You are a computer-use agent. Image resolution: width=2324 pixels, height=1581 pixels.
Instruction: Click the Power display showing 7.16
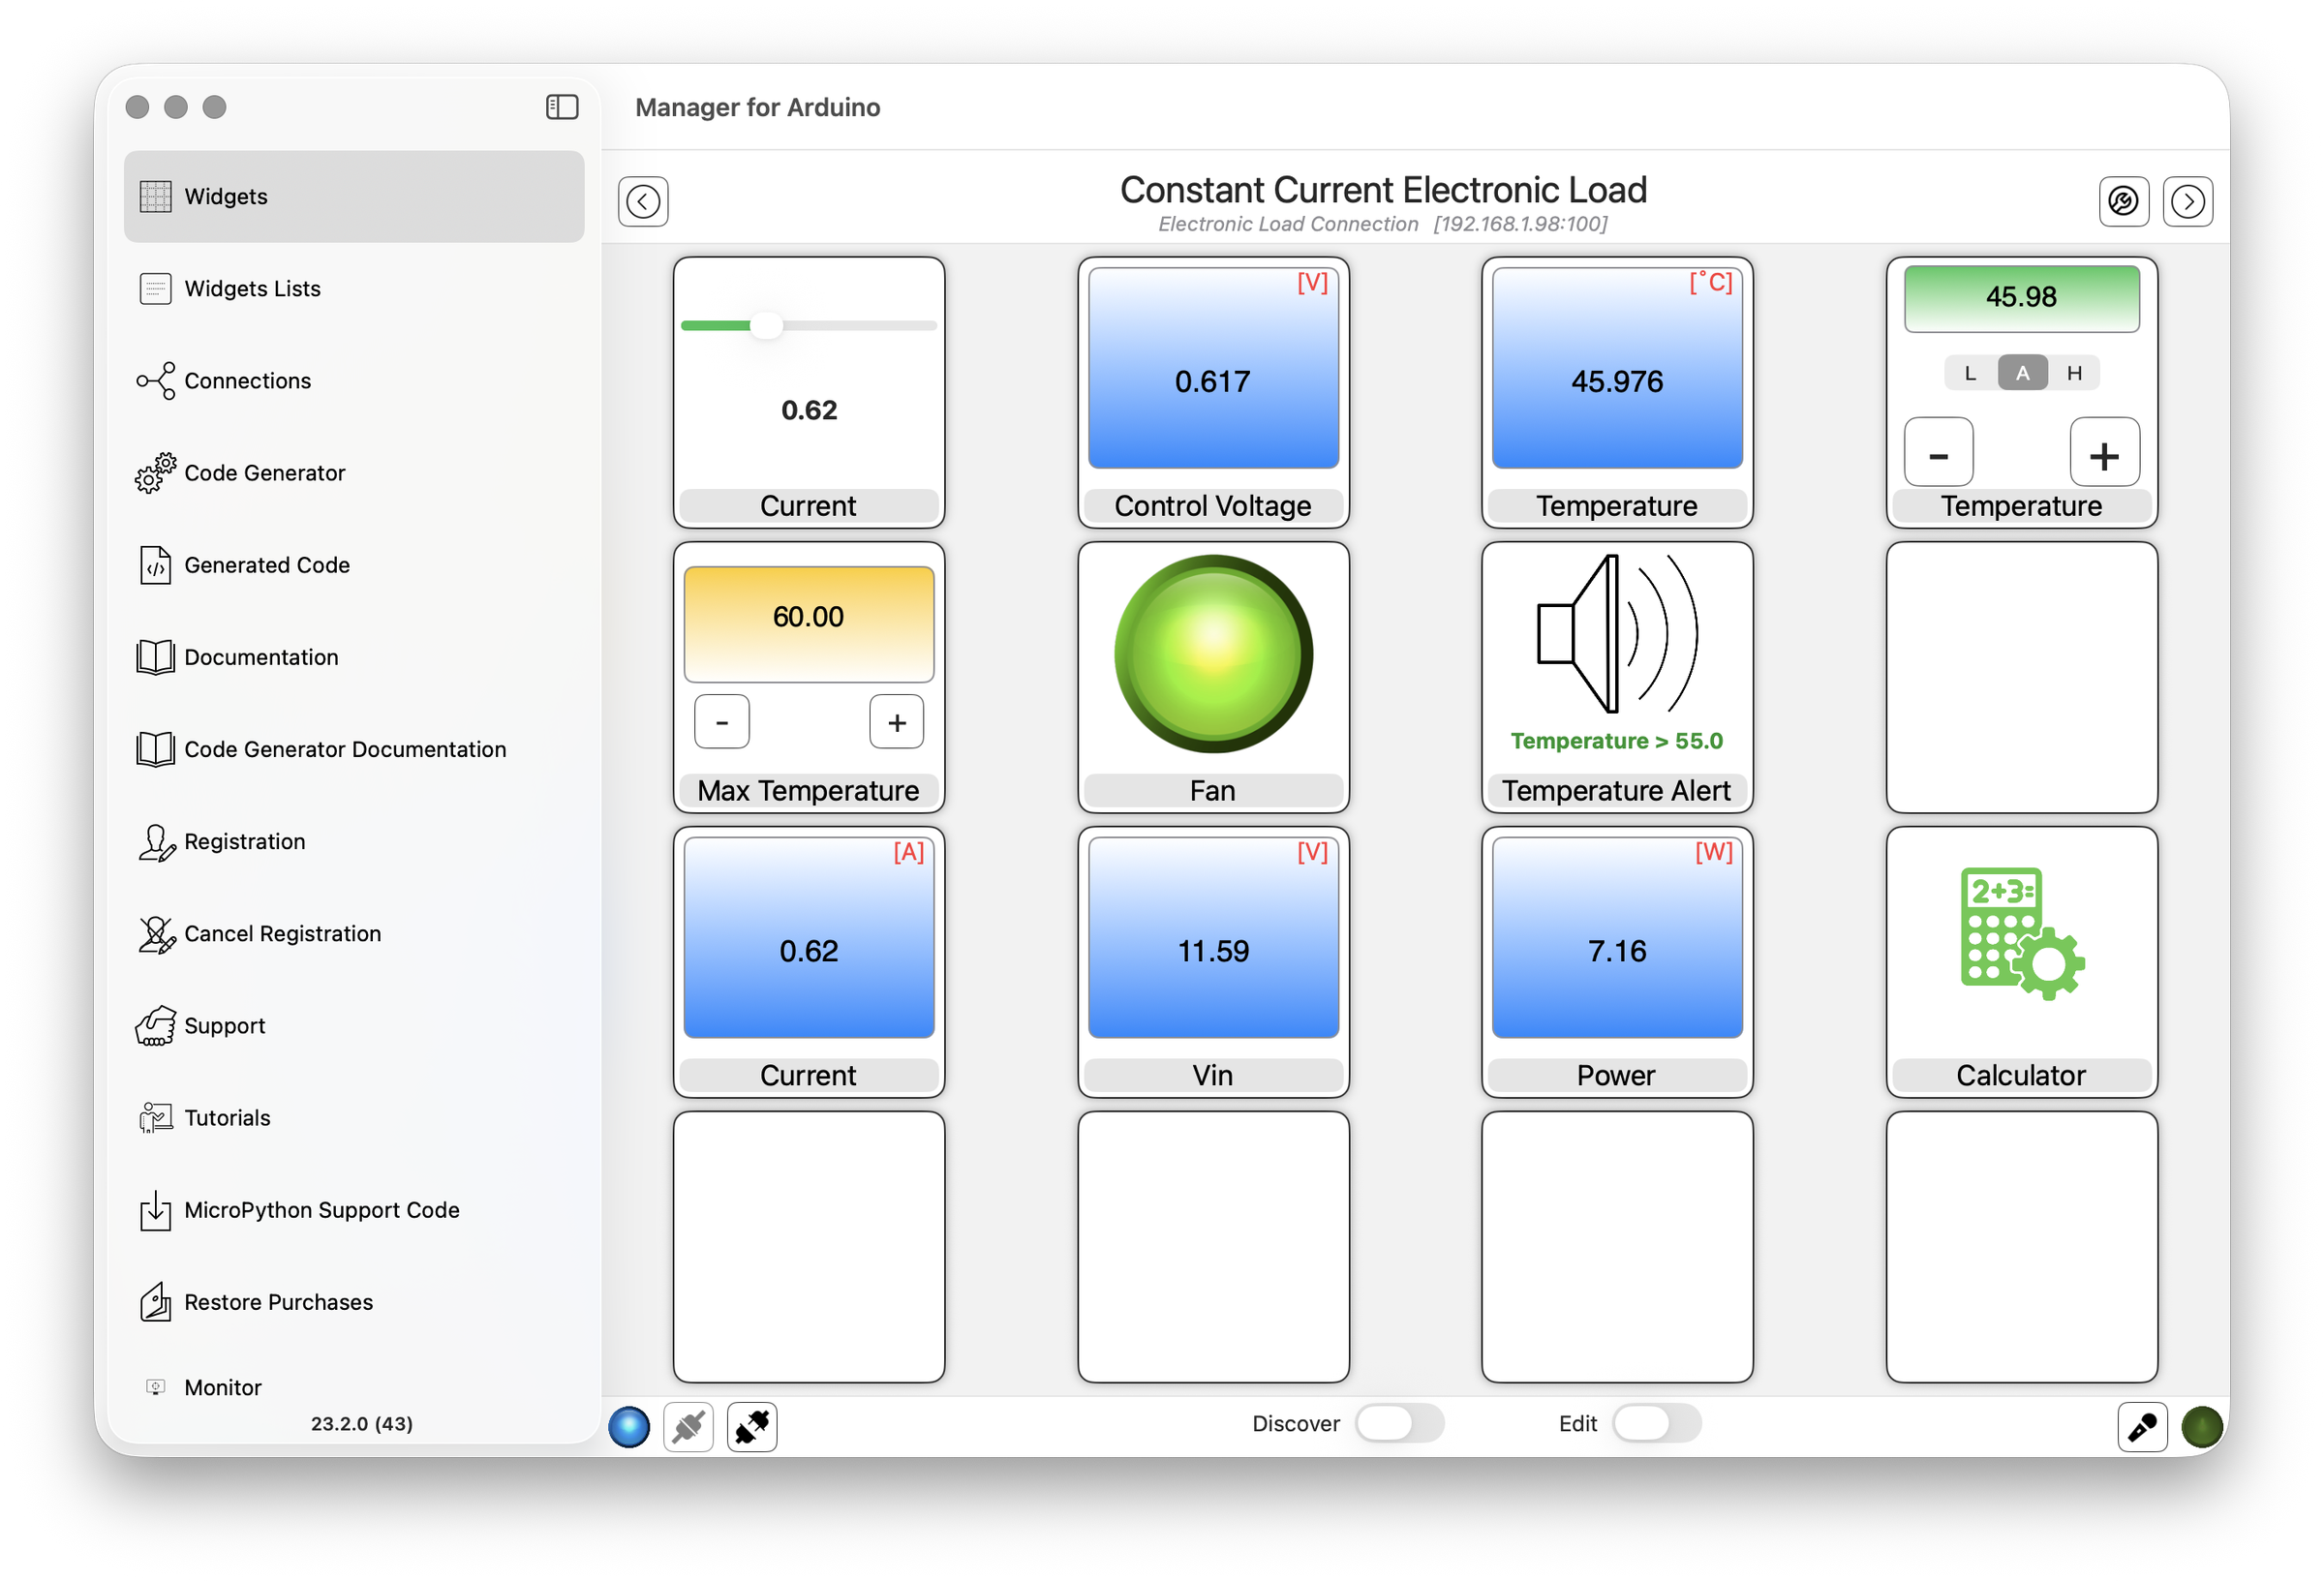(1617, 938)
